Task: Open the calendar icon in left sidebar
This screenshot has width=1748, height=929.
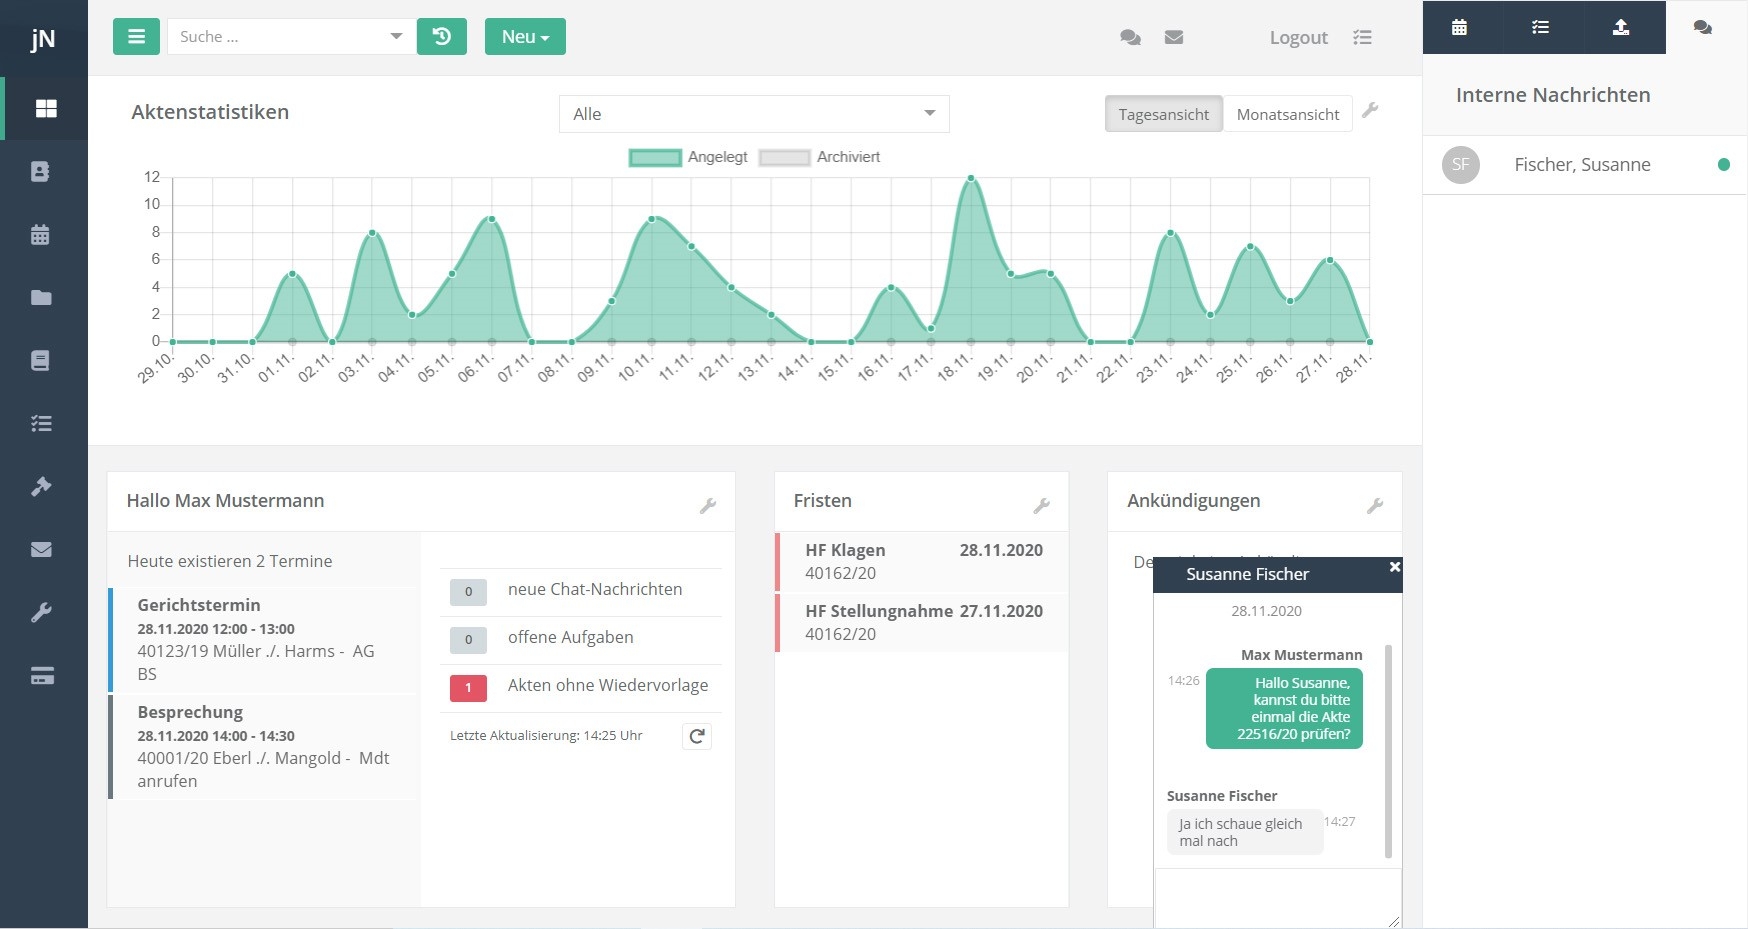Action: [40, 235]
